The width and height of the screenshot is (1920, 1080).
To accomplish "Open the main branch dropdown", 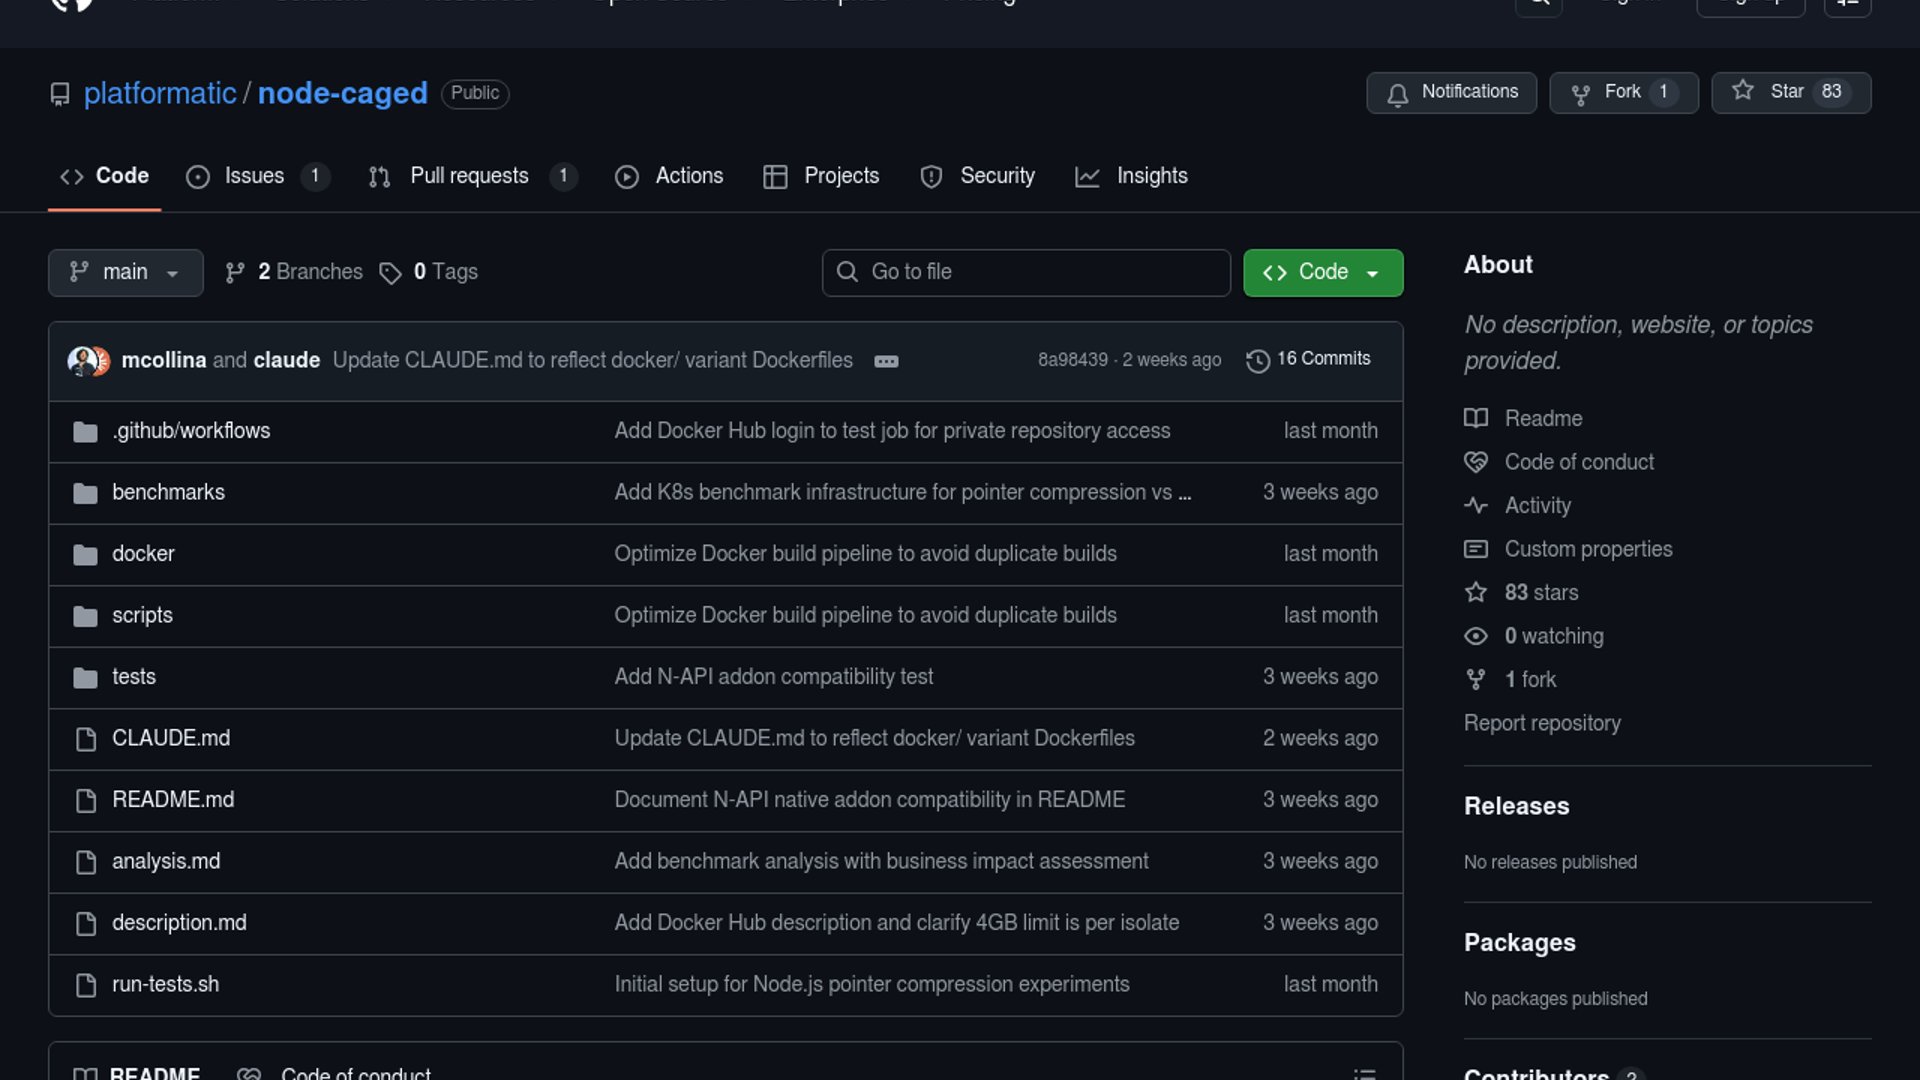I will click(125, 272).
